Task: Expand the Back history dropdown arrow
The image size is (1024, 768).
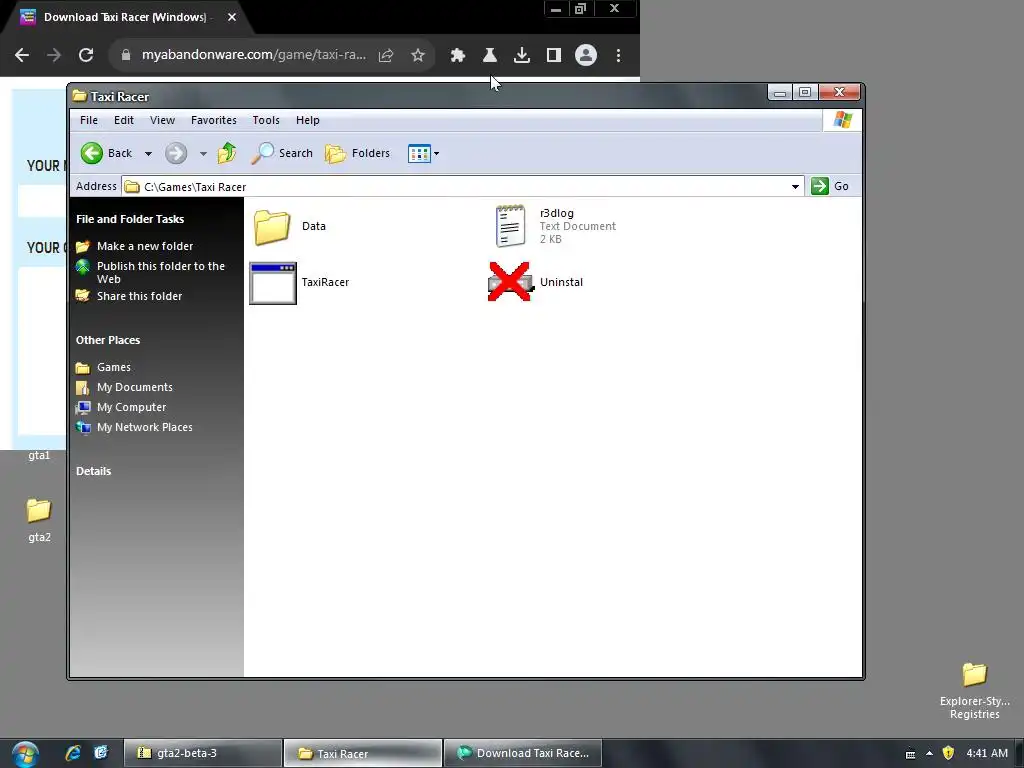Action: (148, 154)
